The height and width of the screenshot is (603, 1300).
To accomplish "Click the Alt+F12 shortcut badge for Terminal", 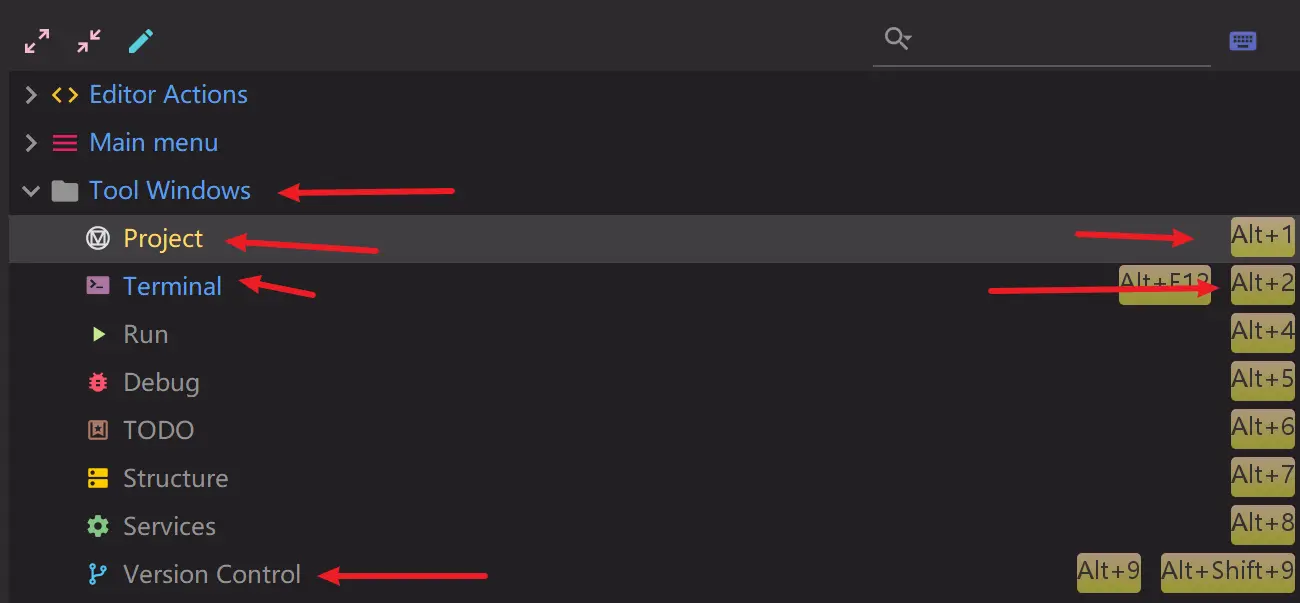I will click(x=1165, y=285).
